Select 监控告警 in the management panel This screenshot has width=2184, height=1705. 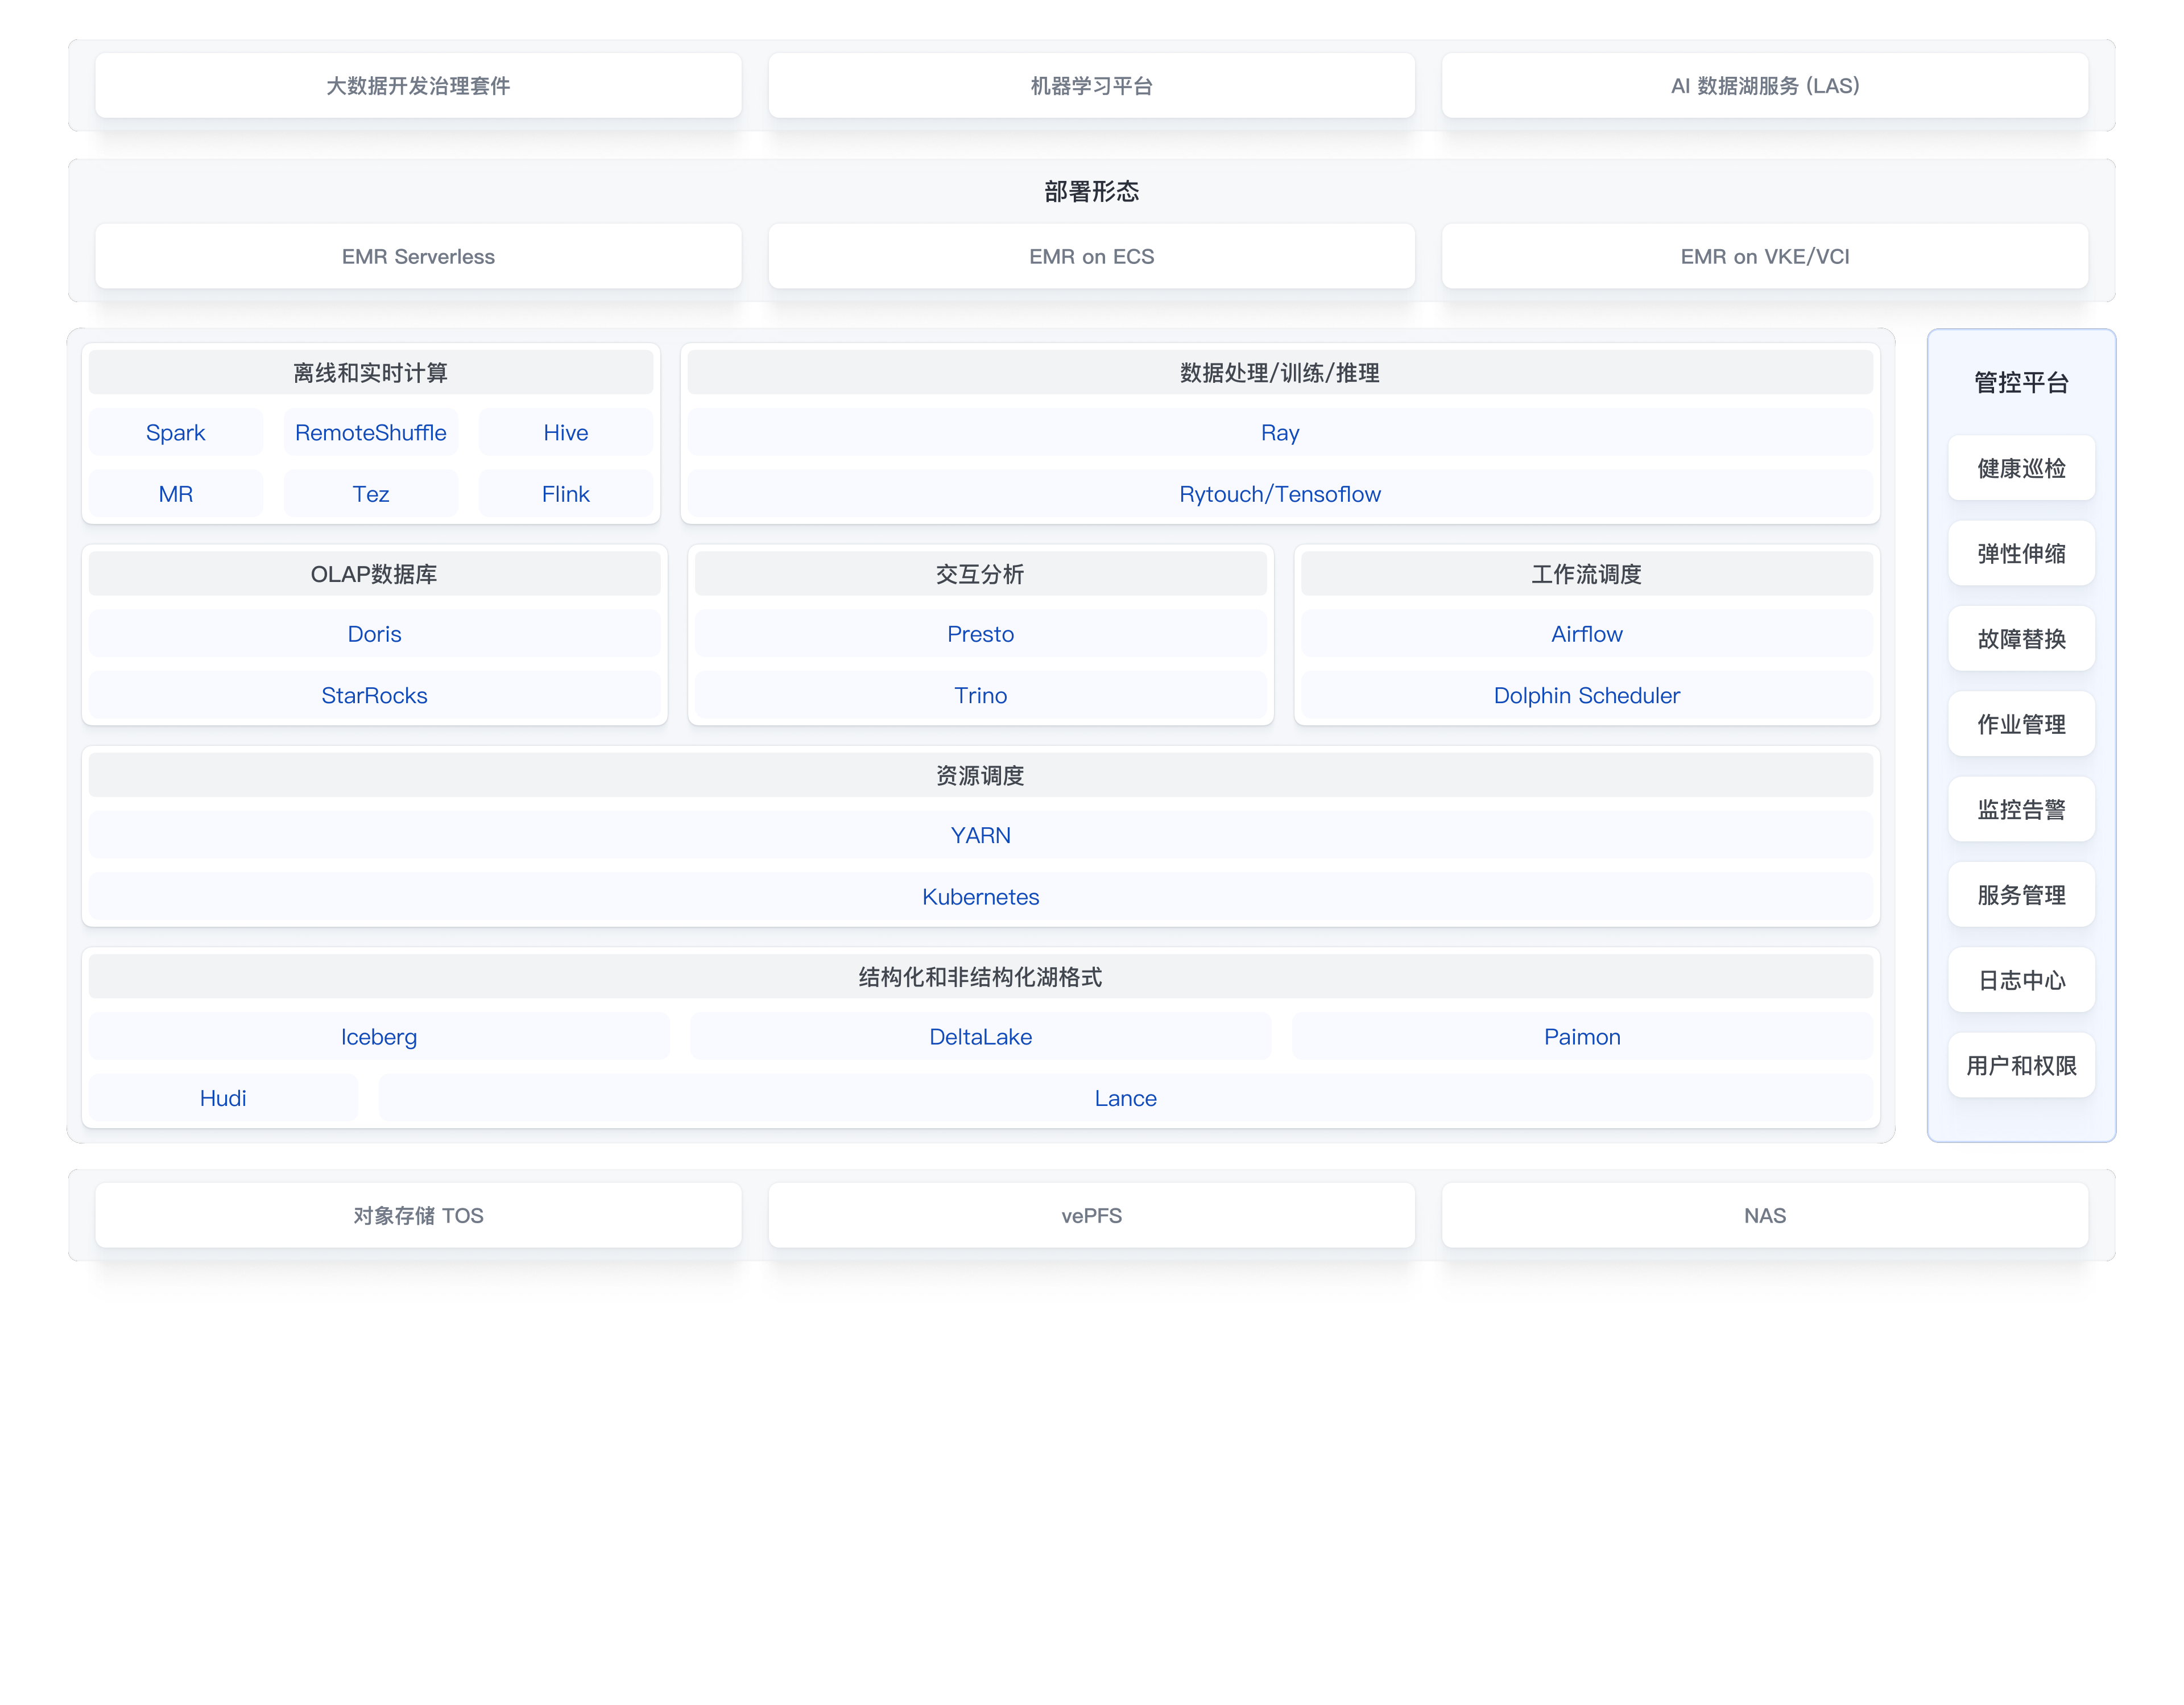(2021, 809)
